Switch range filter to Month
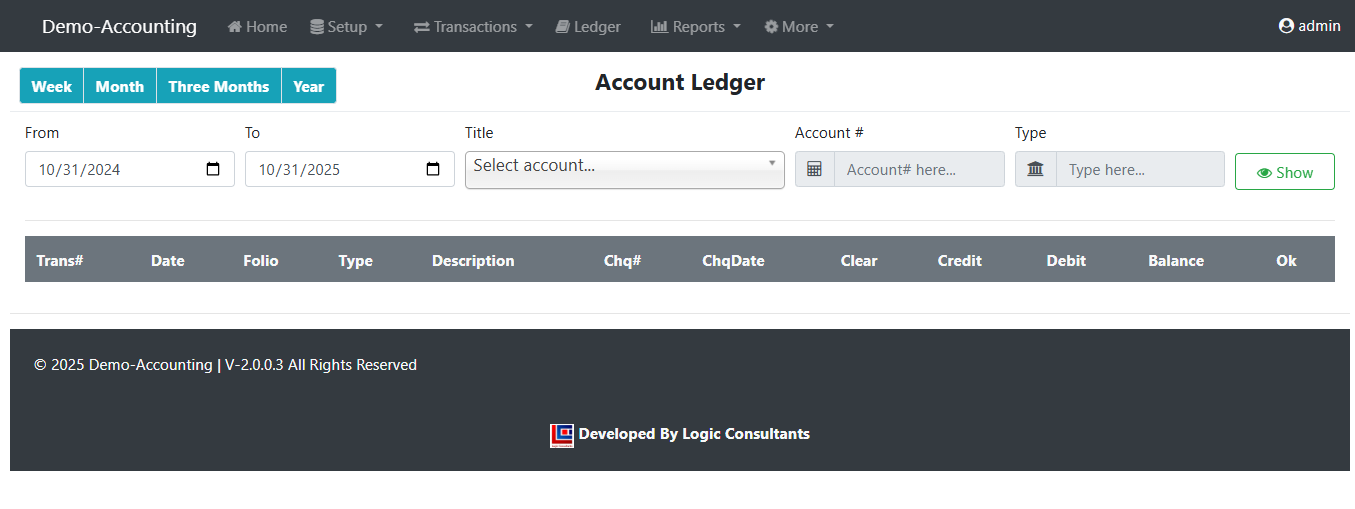This screenshot has height=509, width=1355. pos(120,86)
